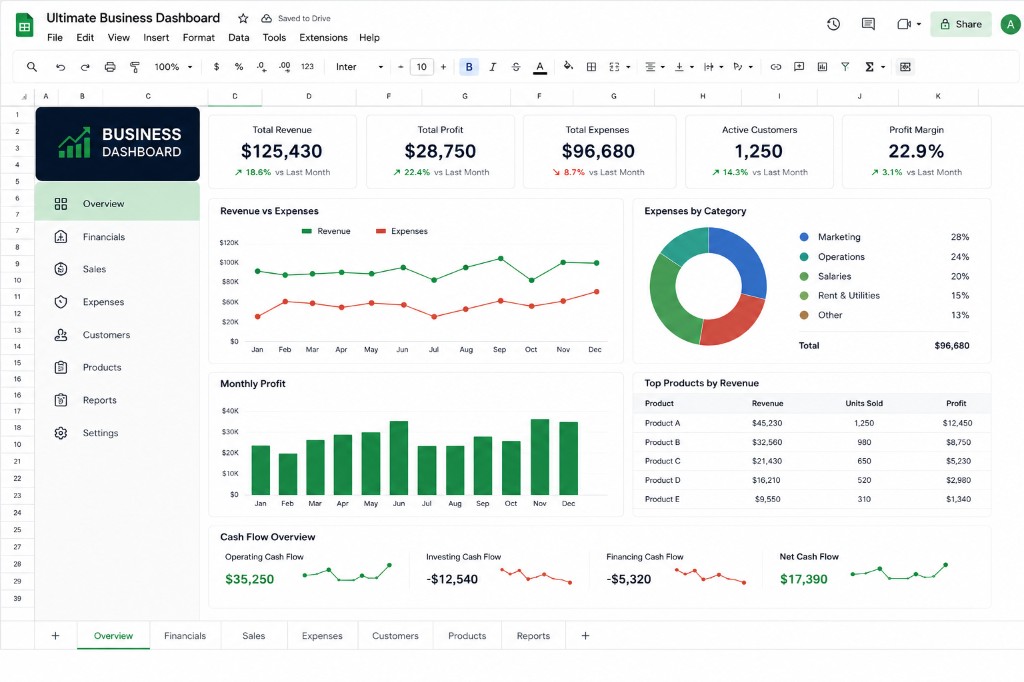1024x682 pixels.
Task: Open the search the menus magnifier
Action: click(x=31, y=67)
